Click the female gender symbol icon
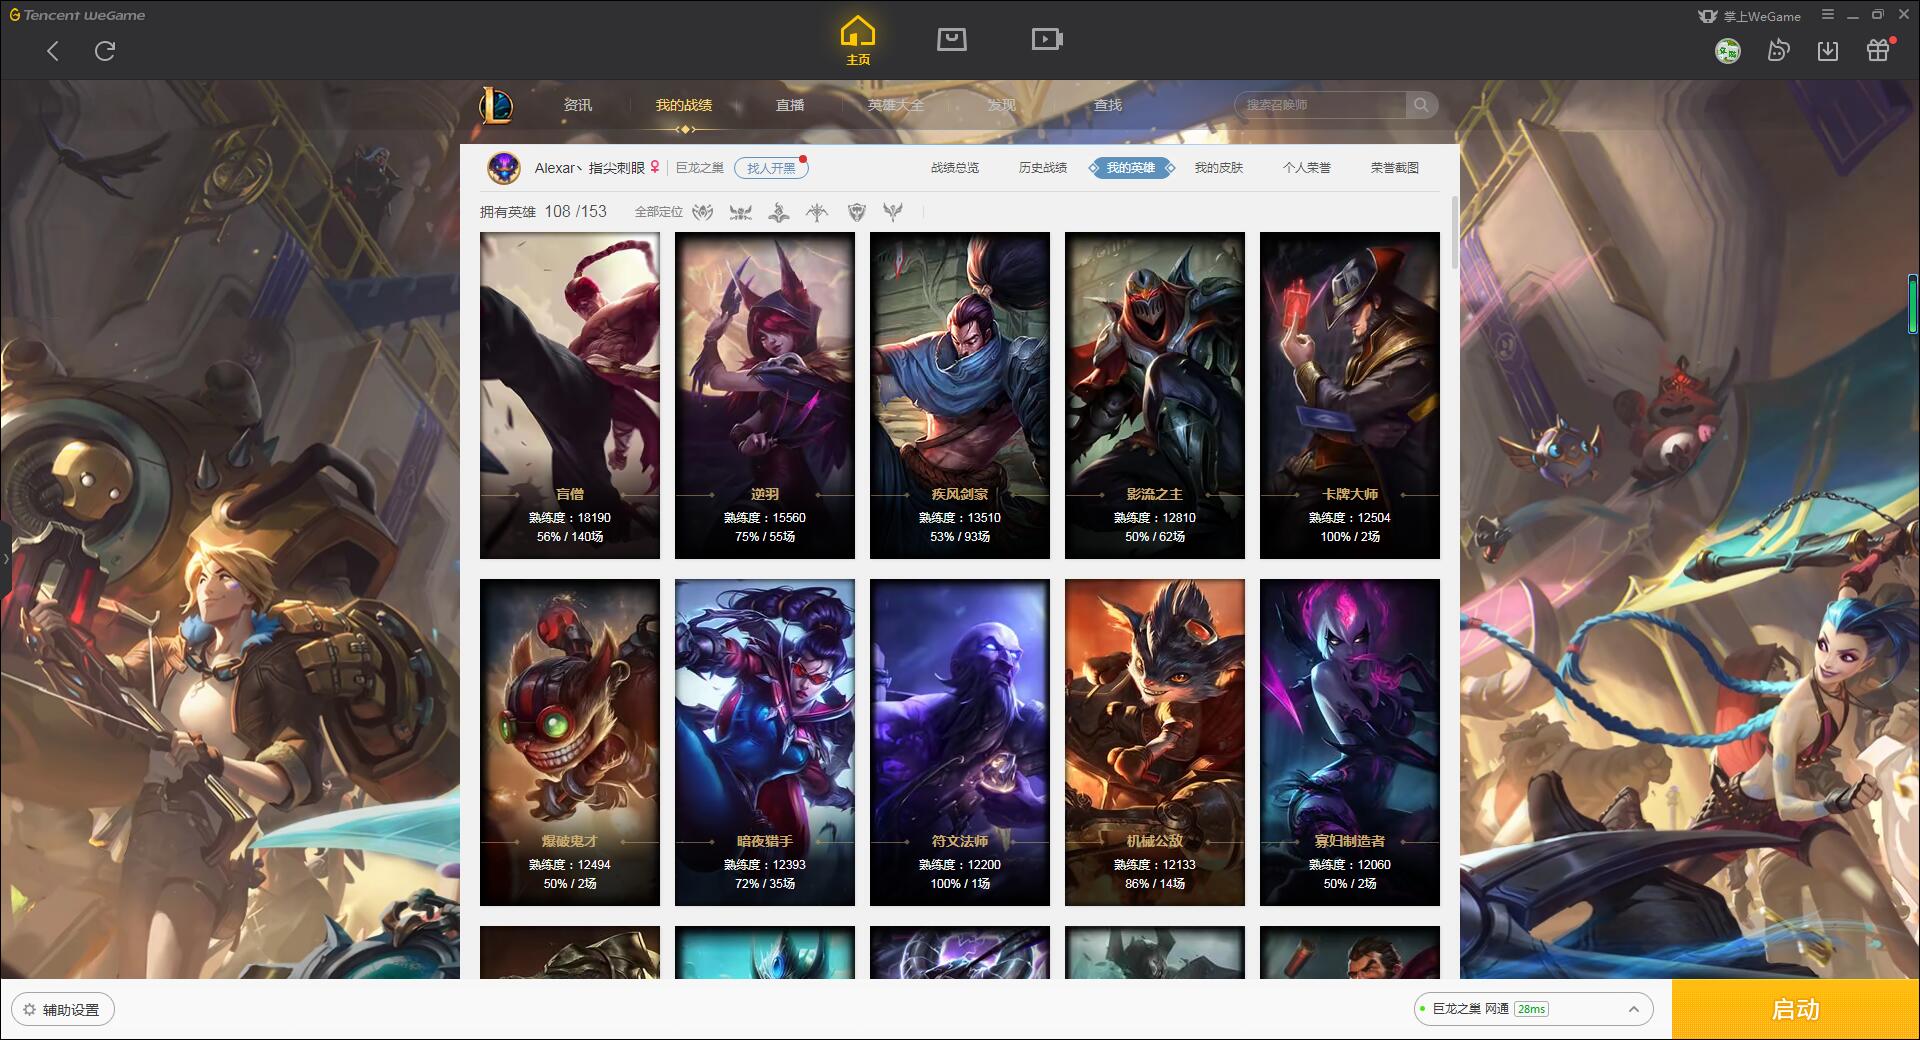The image size is (1920, 1040). tap(655, 167)
